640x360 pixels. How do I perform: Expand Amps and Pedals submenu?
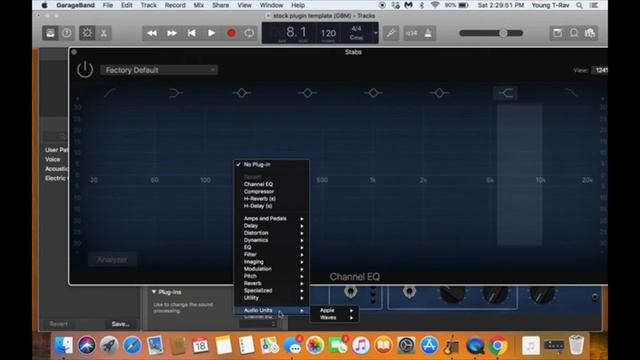coord(271,219)
